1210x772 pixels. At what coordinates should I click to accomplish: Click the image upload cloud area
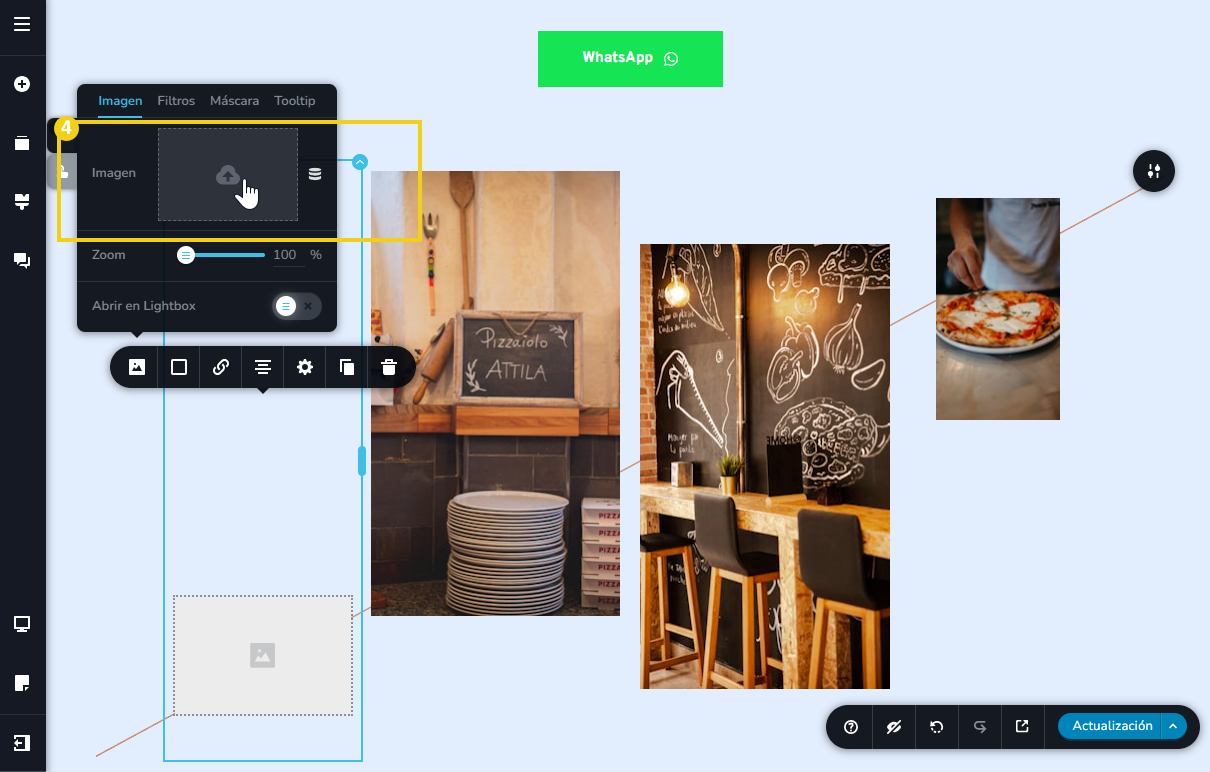coord(228,174)
